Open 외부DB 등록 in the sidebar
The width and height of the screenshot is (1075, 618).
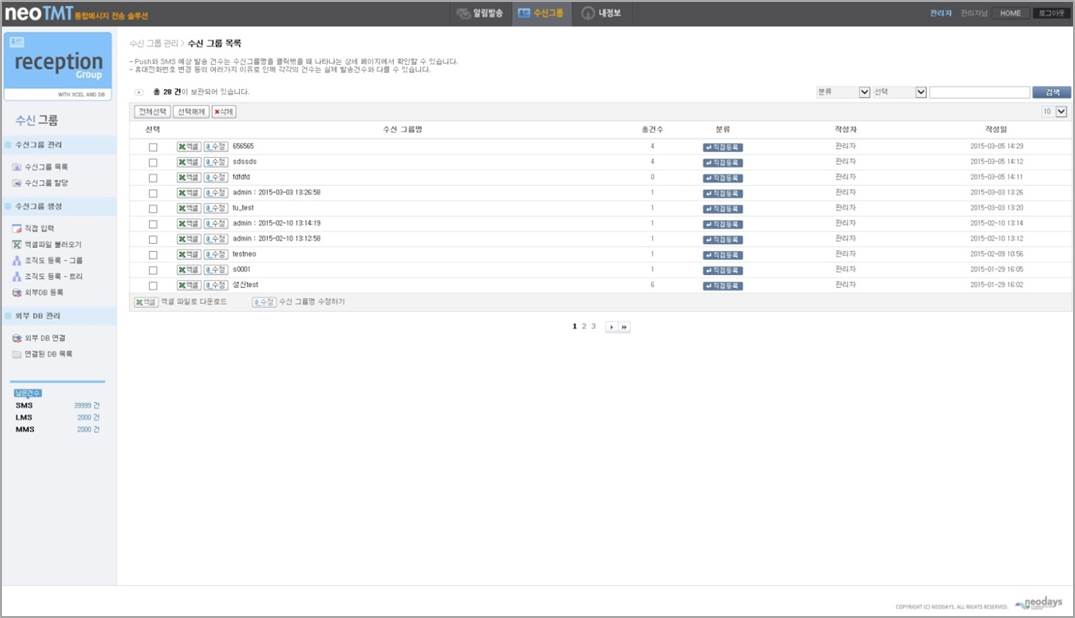click(38, 293)
